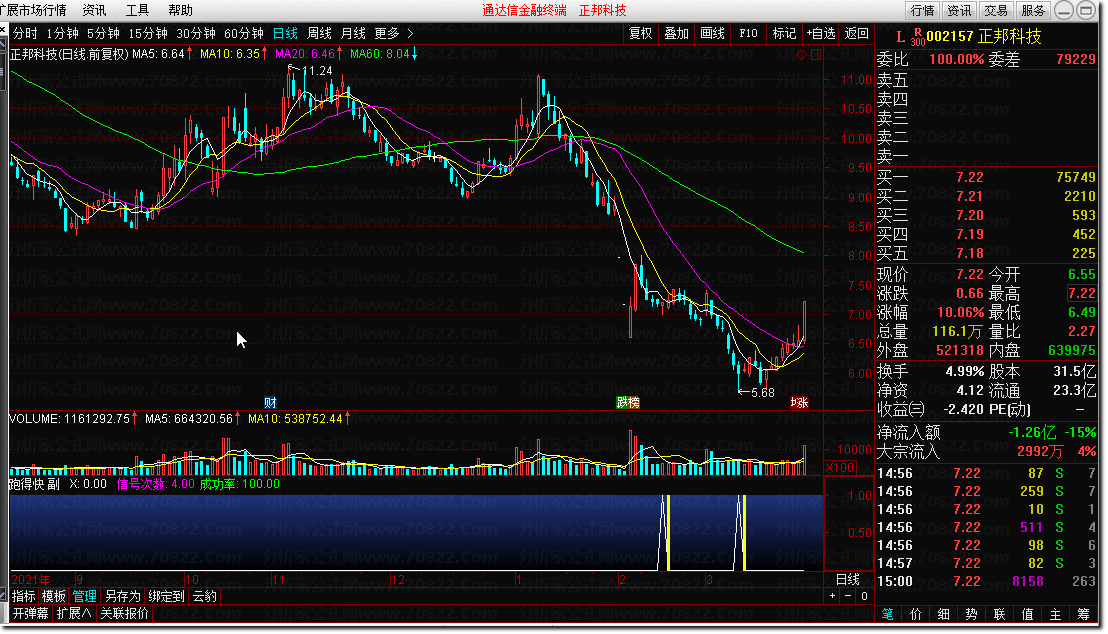The width and height of the screenshot is (1108, 634).
Task: Open 关联报价 related quotes
Action: pos(124,614)
